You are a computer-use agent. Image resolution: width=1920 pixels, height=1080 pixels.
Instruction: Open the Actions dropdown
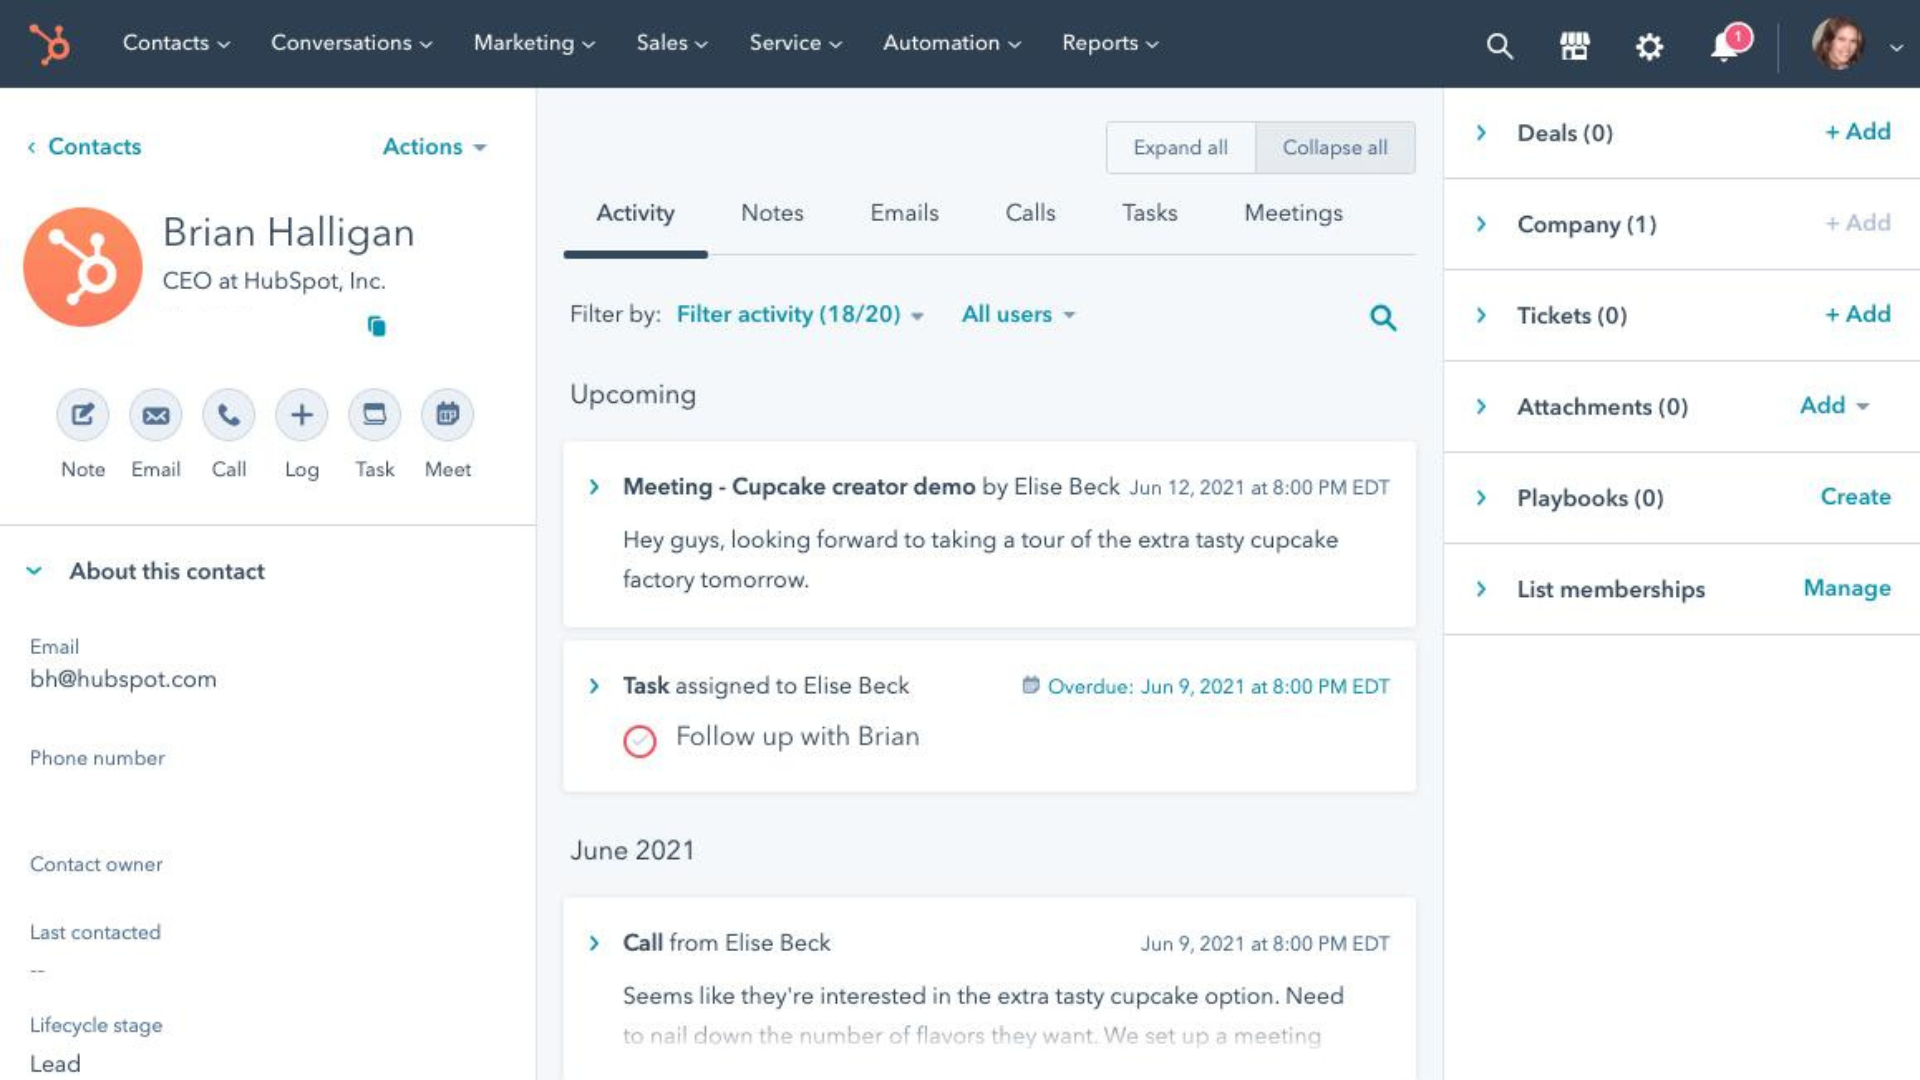434,147
